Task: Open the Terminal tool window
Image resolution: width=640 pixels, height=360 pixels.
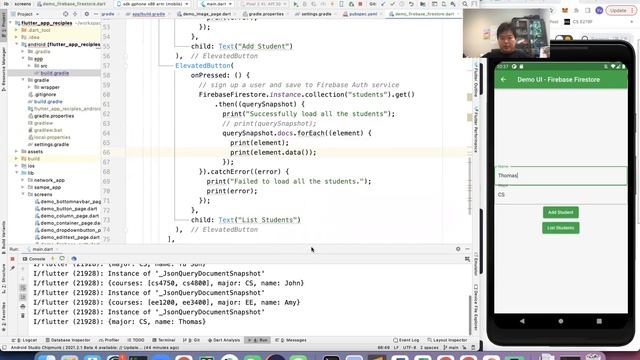Action: tap(164, 340)
